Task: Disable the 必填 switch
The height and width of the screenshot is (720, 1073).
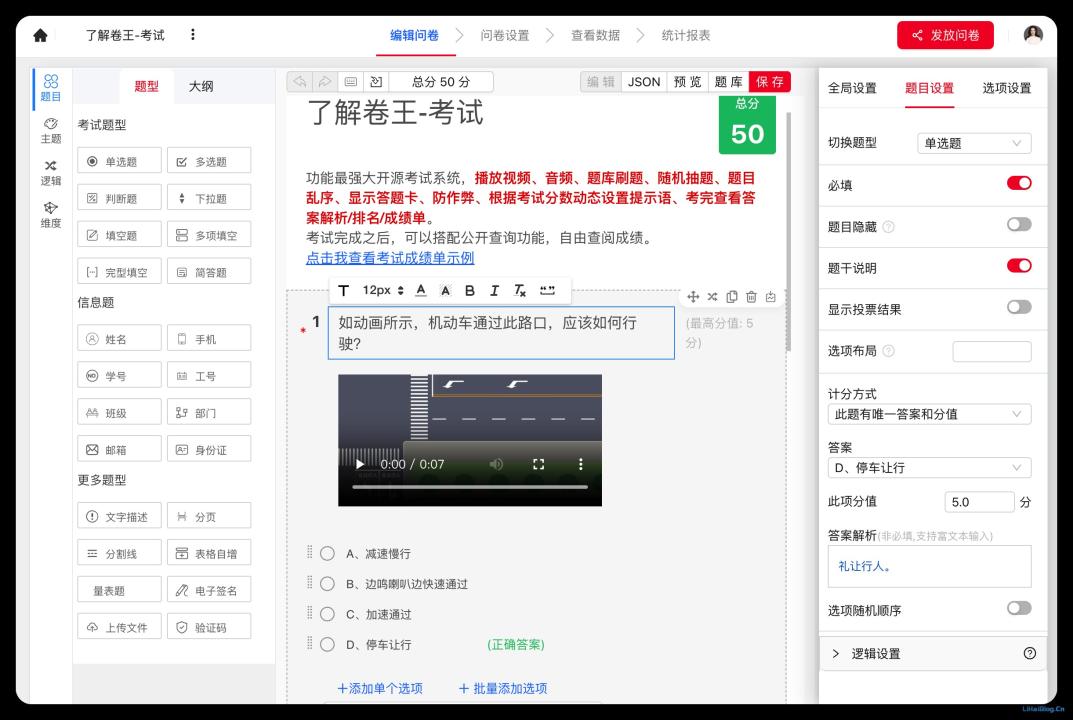Action: click(x=1019, y=183)
